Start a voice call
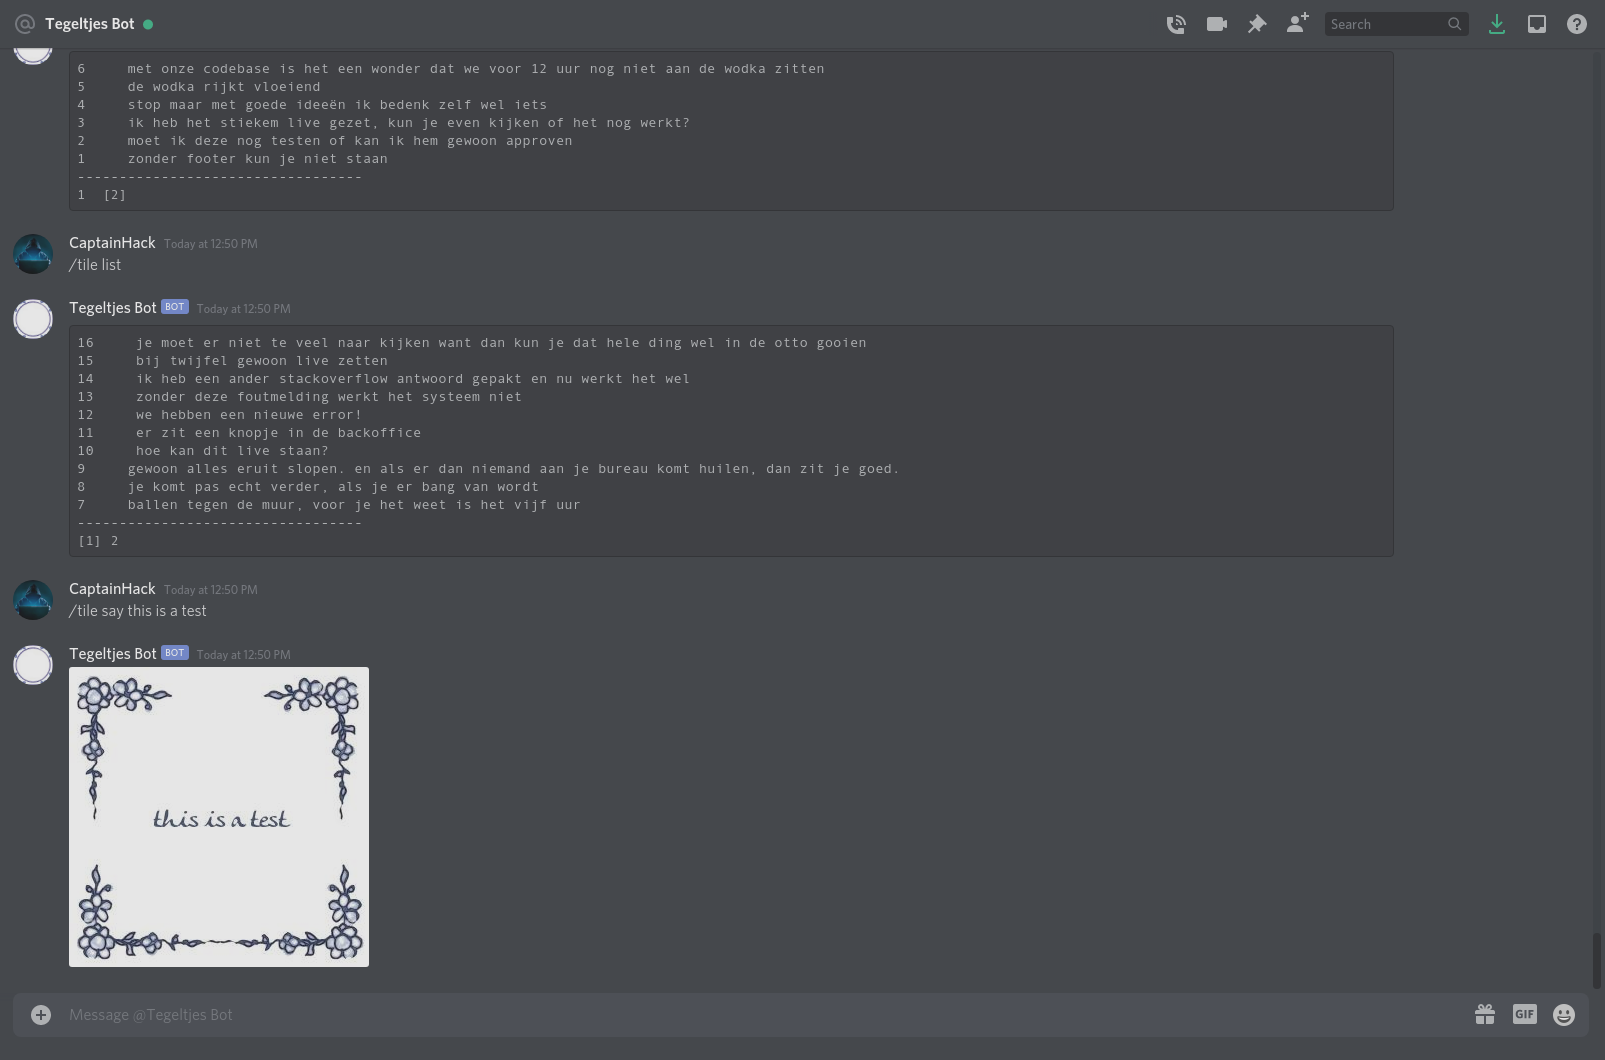This screenshot has width=1605, height=1060. (x=1176, y=23)
